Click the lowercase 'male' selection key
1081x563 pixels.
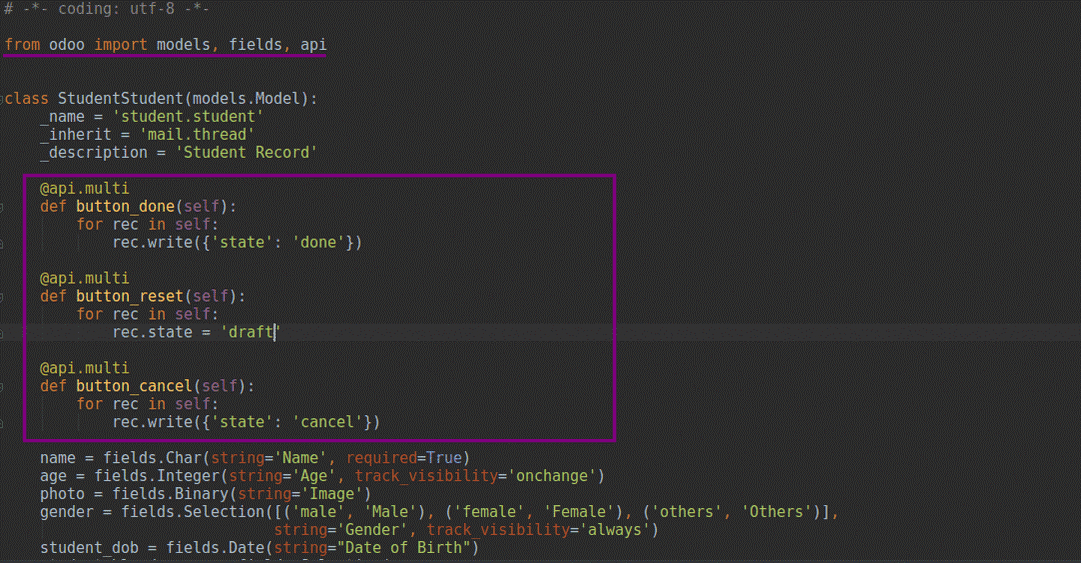point(318,511)
